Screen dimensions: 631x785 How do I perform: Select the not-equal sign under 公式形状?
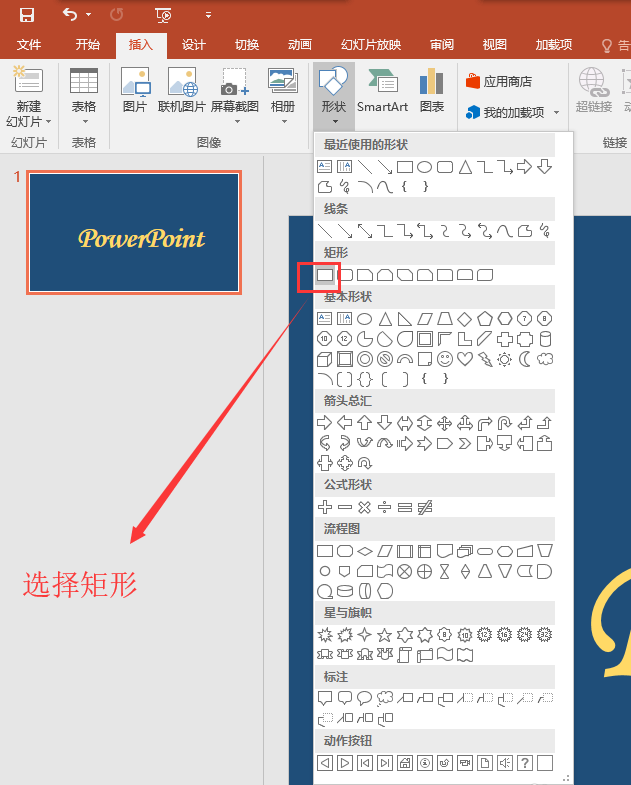pos(425,507)
